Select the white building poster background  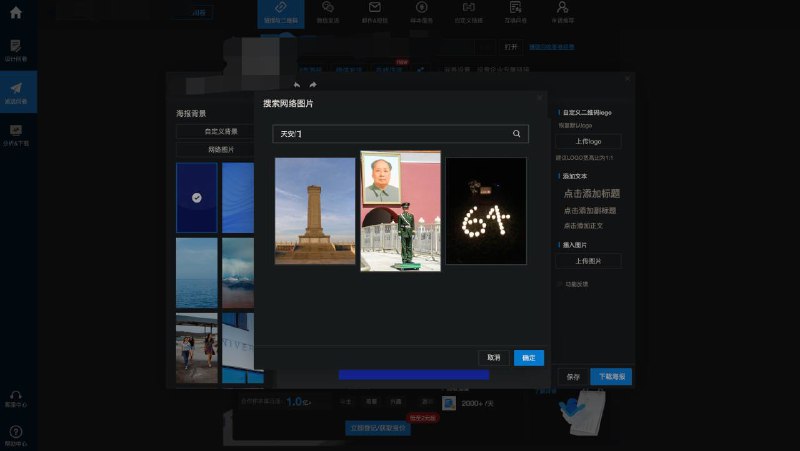(238, 348)
